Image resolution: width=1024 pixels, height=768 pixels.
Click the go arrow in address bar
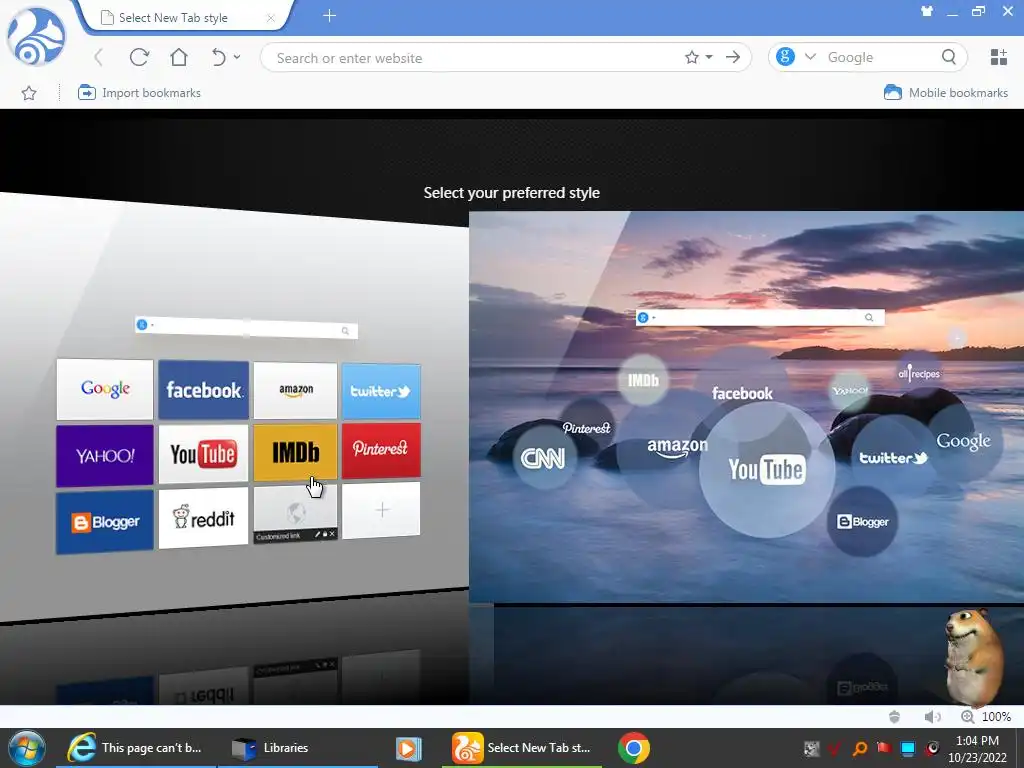click(733, 57)
